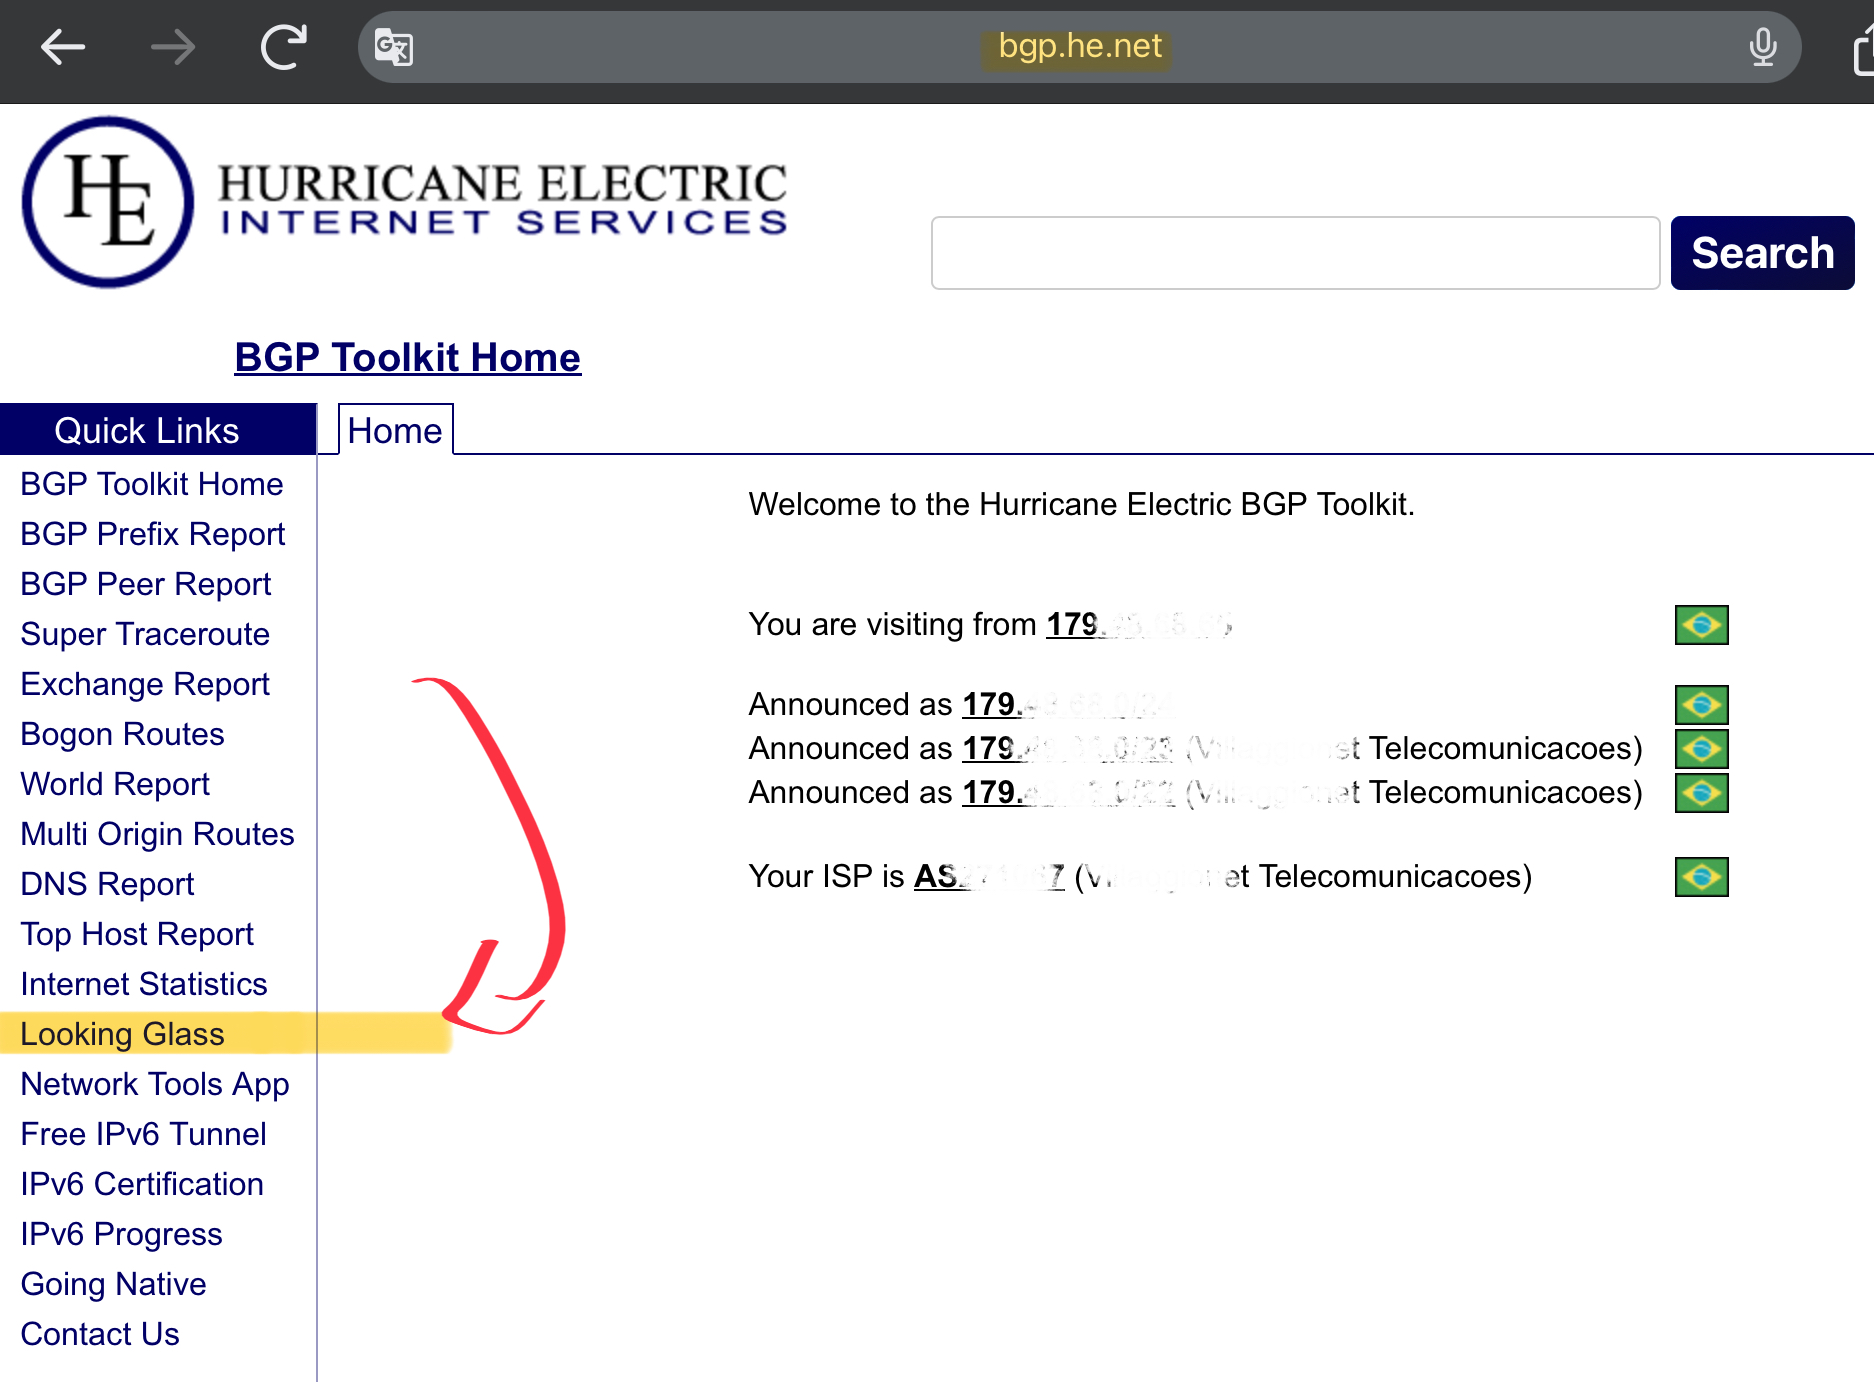Viewport: 1874px width, 1382px height.
Task: Click the third Announced as prefix link
Action: click(1068, 793)
